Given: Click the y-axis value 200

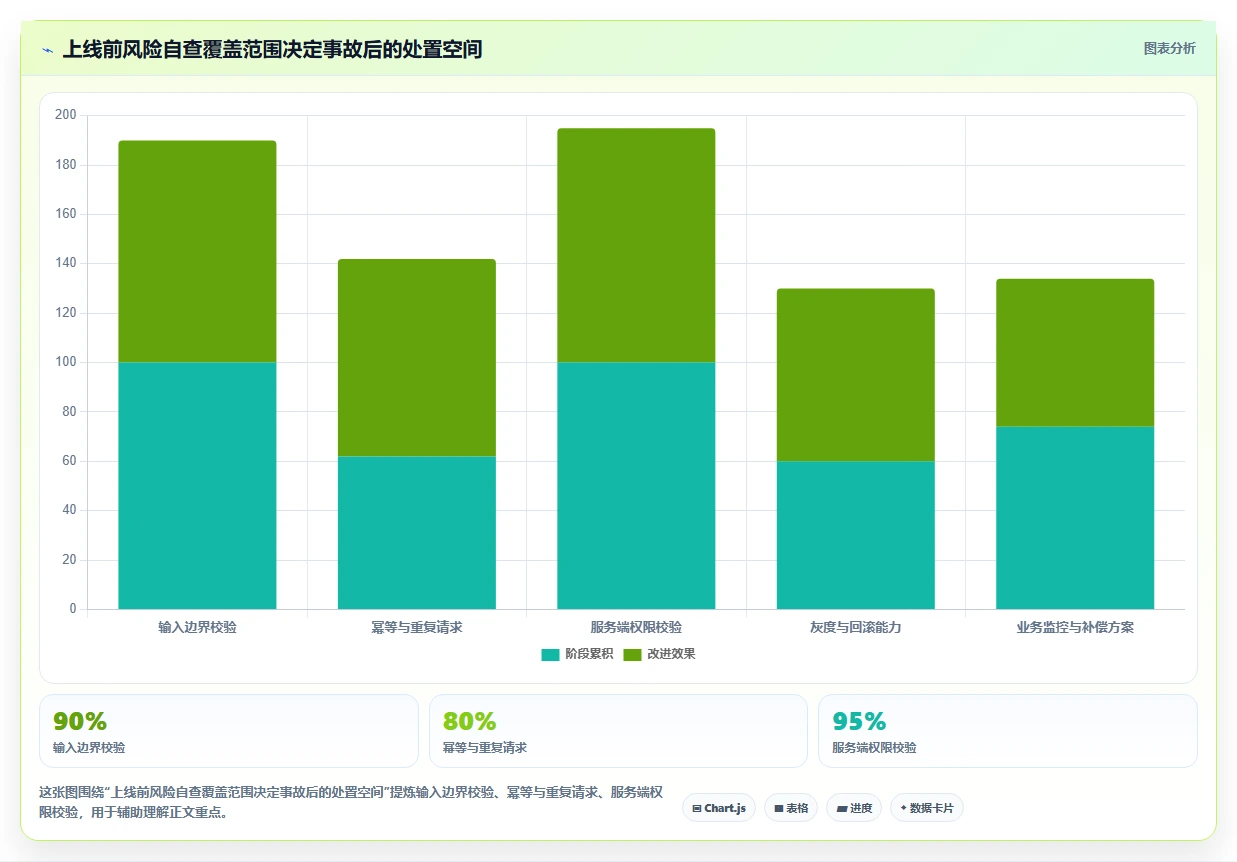Looking at the screenshot, I should 66,115.
